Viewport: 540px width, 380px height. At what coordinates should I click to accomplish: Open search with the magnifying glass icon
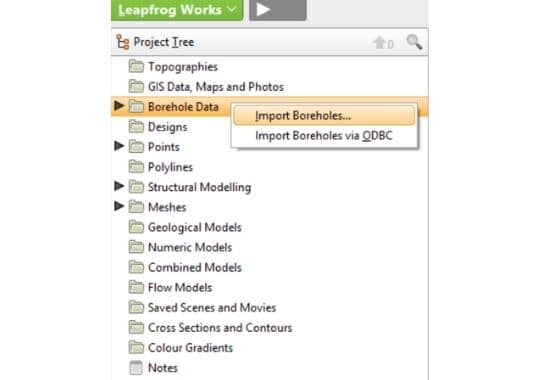[x=414, y=42]
